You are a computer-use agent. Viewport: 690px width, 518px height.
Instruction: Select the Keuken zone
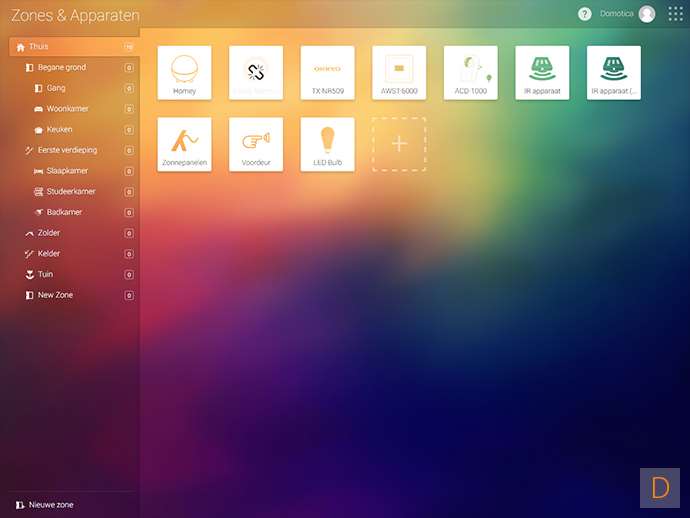[x=74, y=129]
